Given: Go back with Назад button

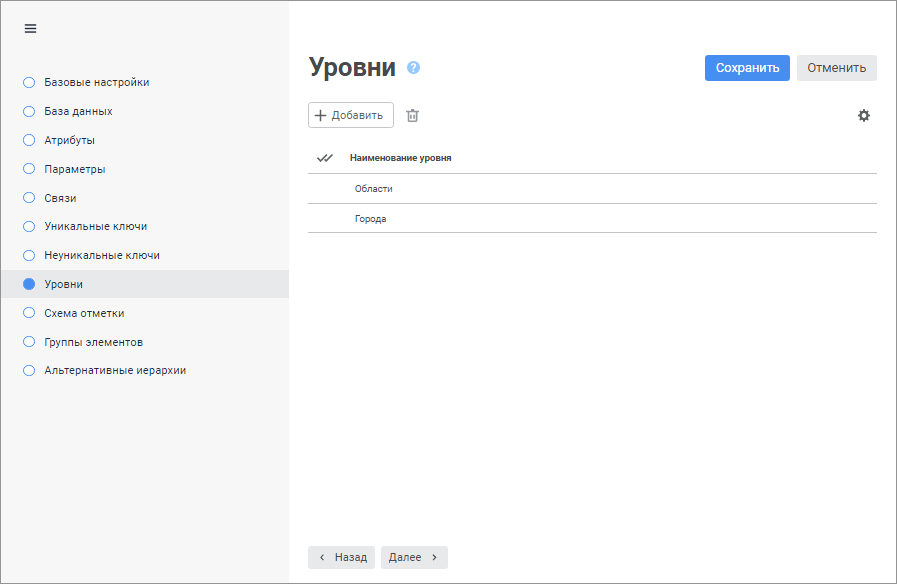Looking at the screenshot, I should pos(341,557).
